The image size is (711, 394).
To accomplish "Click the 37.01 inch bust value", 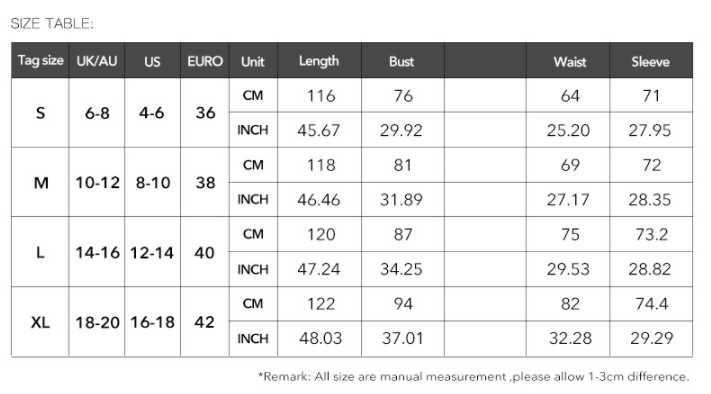I will [x=403, y=339].
